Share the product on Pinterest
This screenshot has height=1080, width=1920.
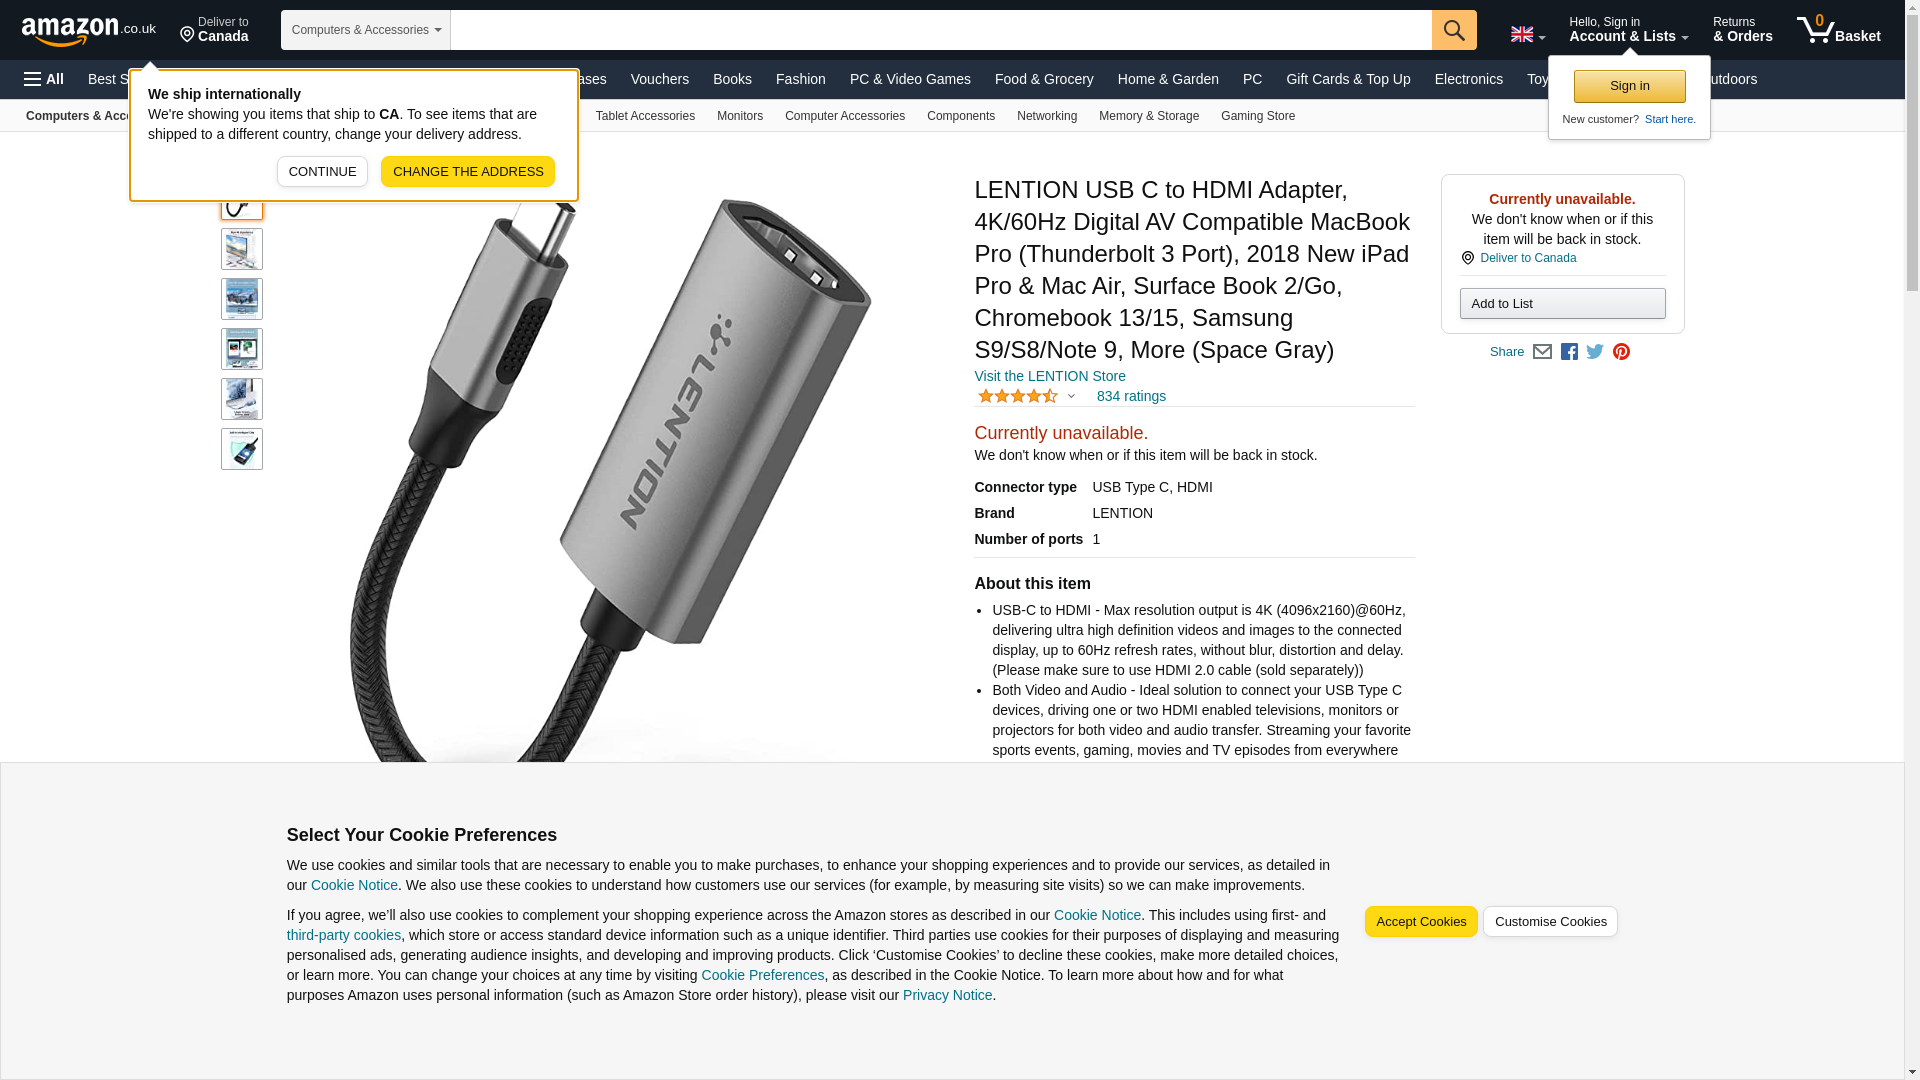pos(1621,352)
